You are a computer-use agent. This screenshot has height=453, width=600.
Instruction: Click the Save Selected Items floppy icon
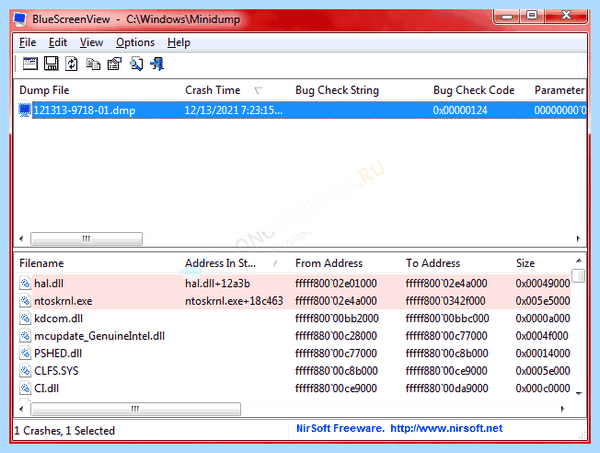[x=51, y=64]
